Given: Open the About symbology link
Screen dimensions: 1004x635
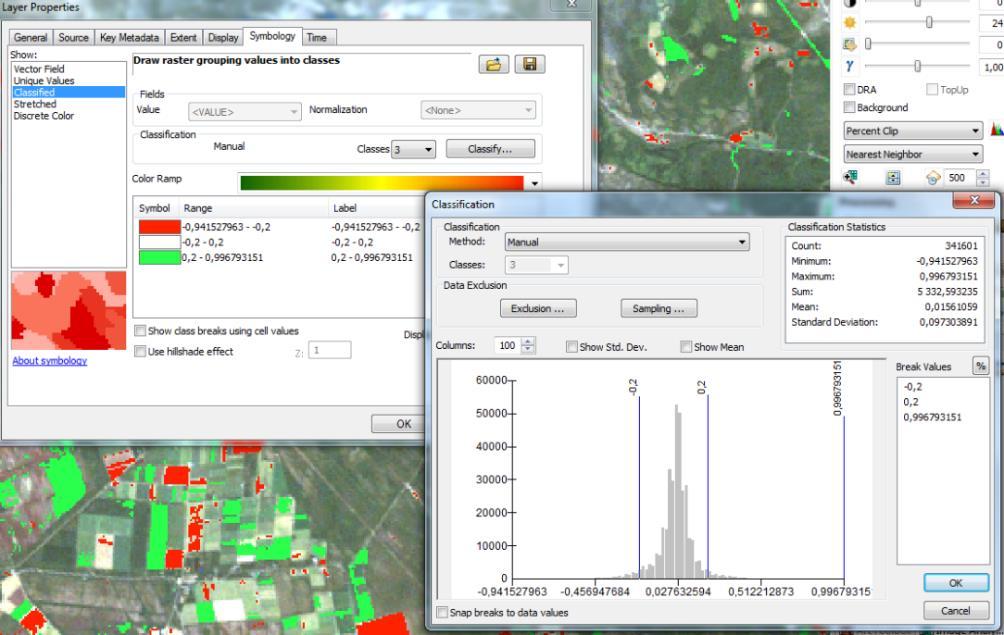Looking at the screenshot, I should [50, 360].
